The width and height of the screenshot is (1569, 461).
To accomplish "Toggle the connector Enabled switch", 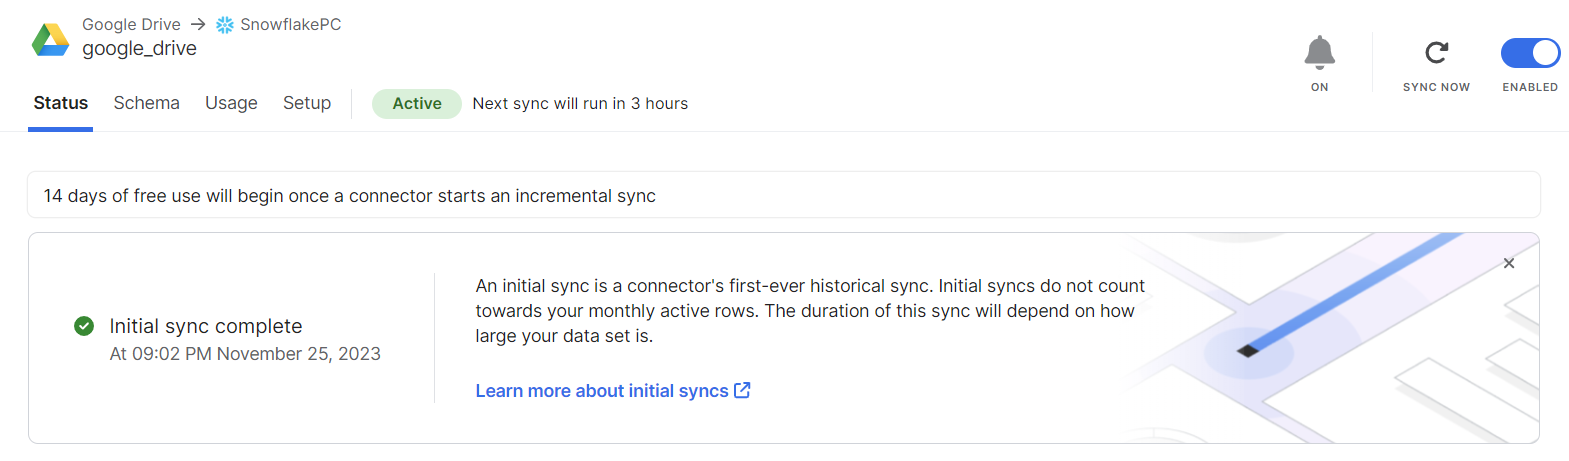I will [x=1530, y=53].
